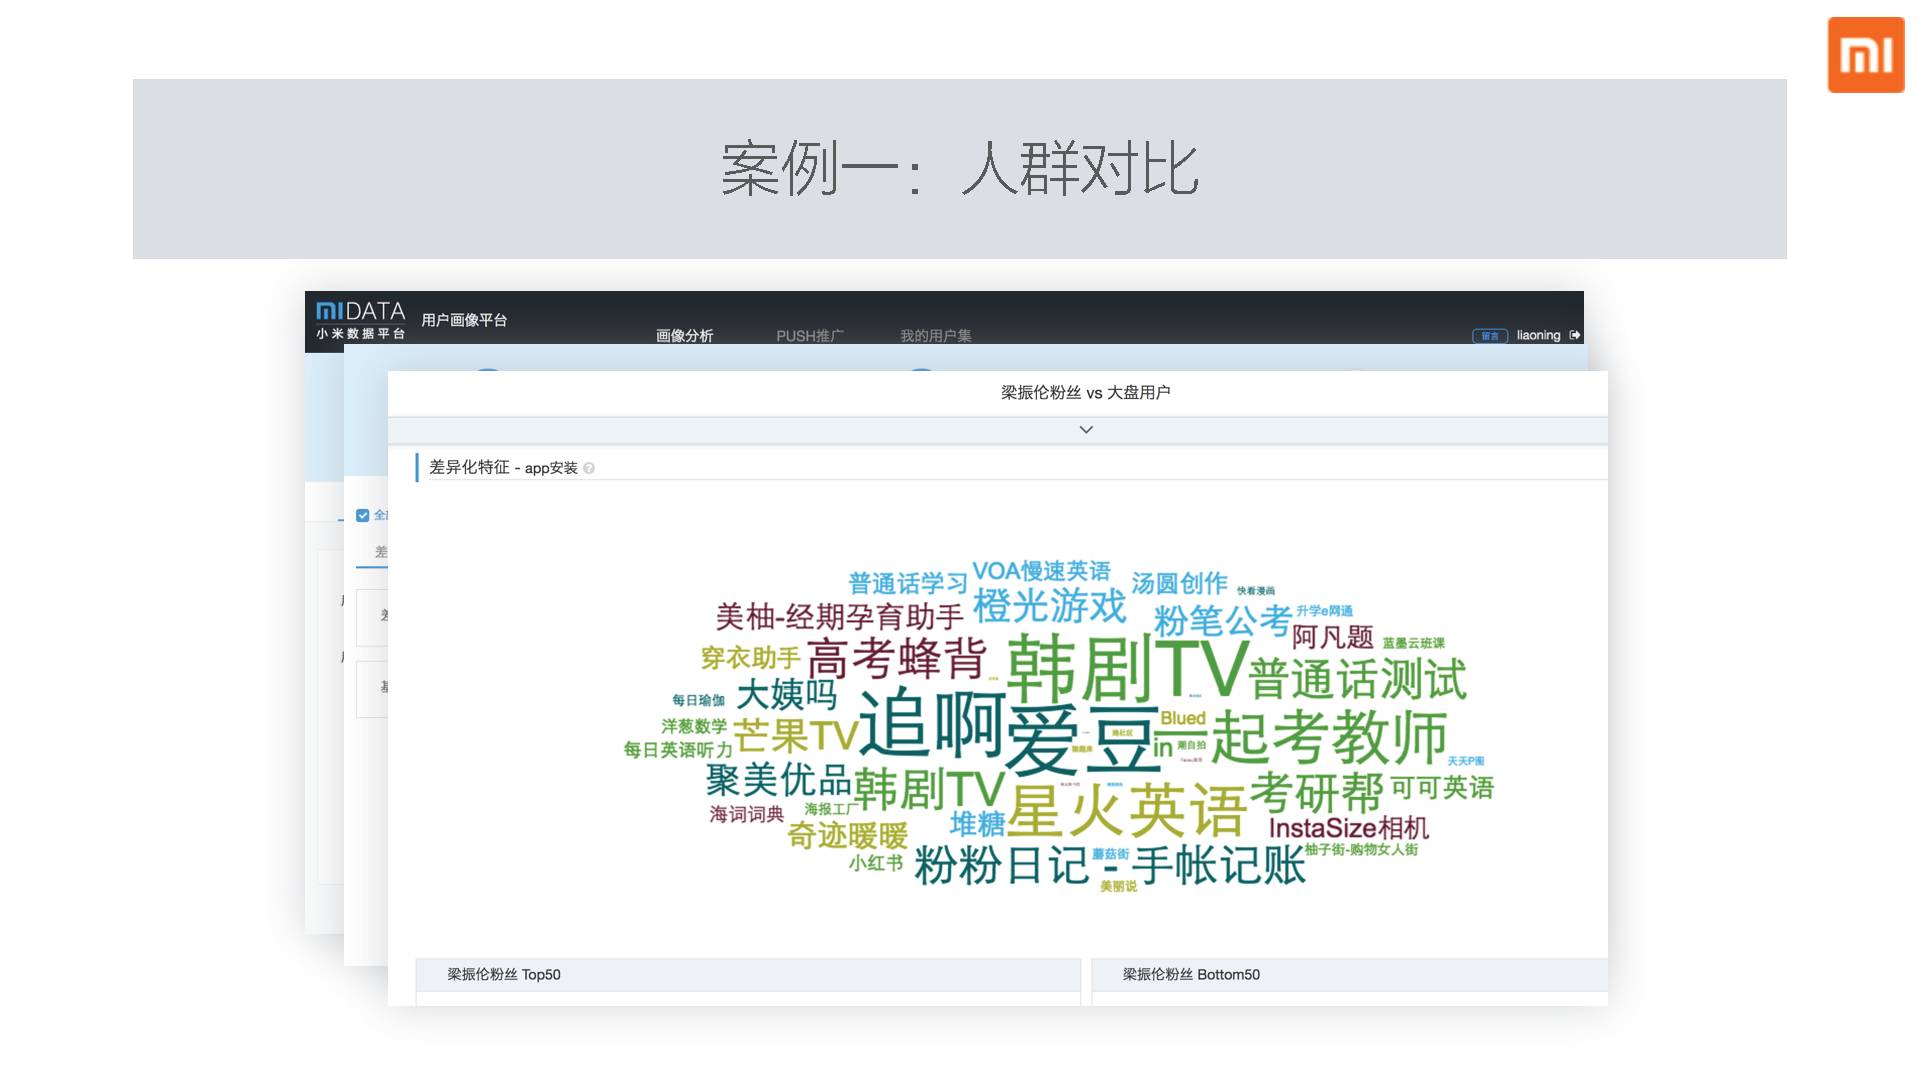Click 星火英语 in the word cloud
The image size is (1920, 1080).
pyautogui.click(x=1127, y=810)
